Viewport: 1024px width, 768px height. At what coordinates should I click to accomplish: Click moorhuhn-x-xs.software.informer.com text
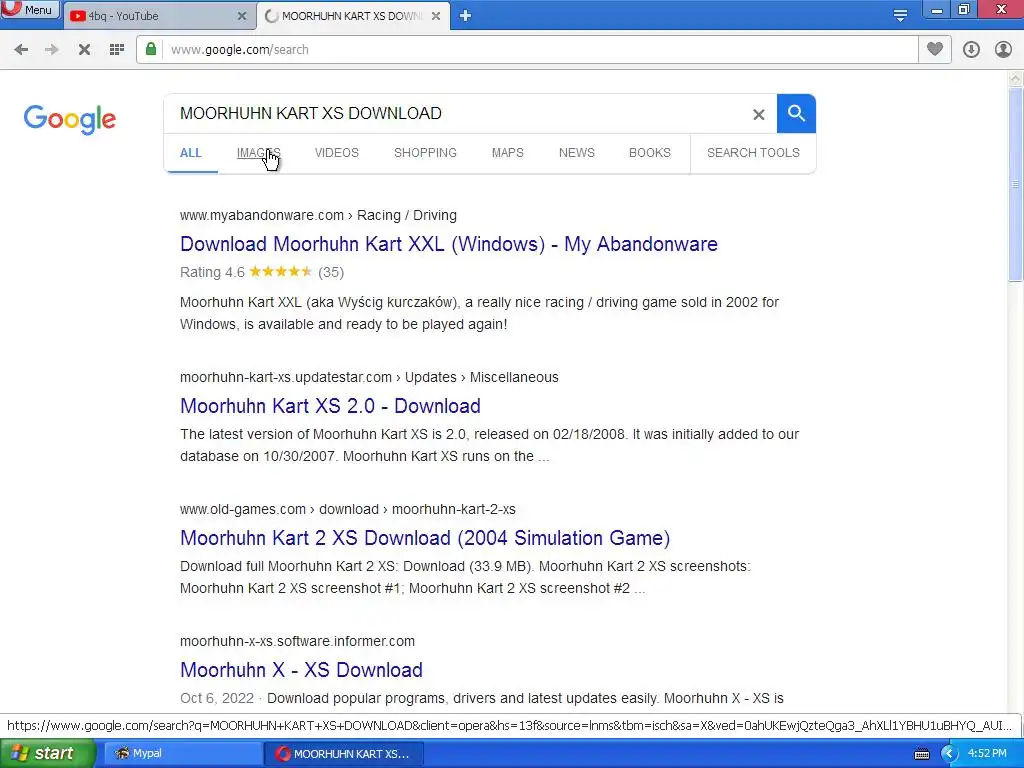297,641
